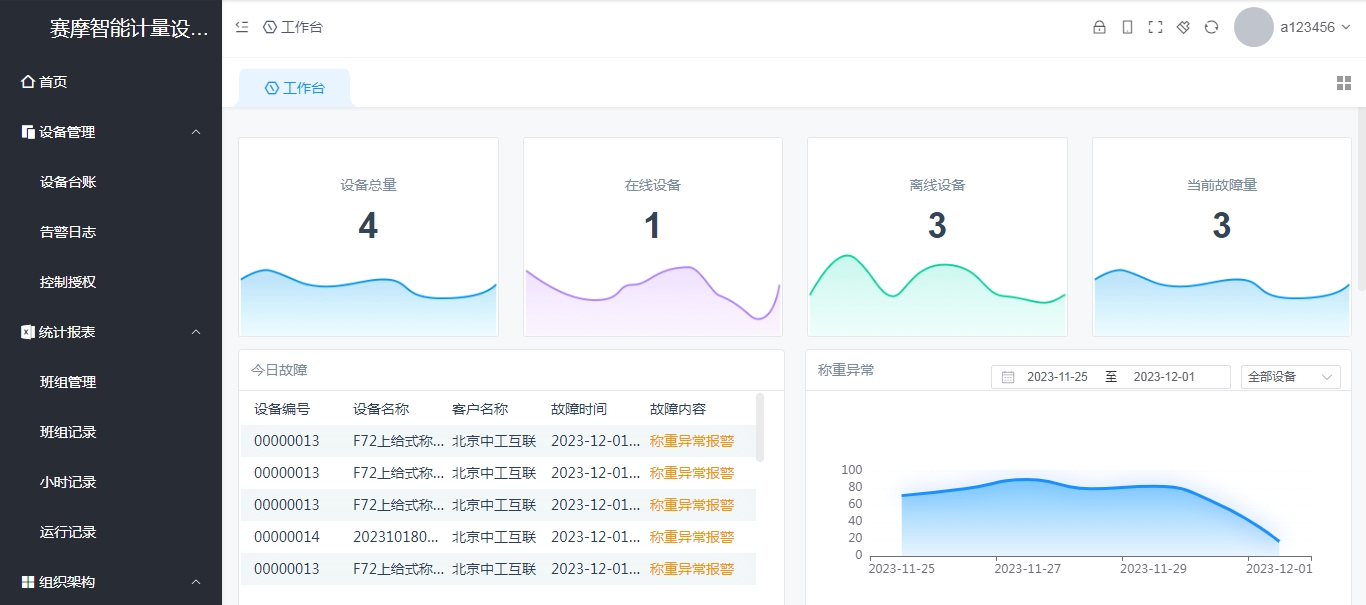Collapse the 统计报表 menu section

[110, 331]
